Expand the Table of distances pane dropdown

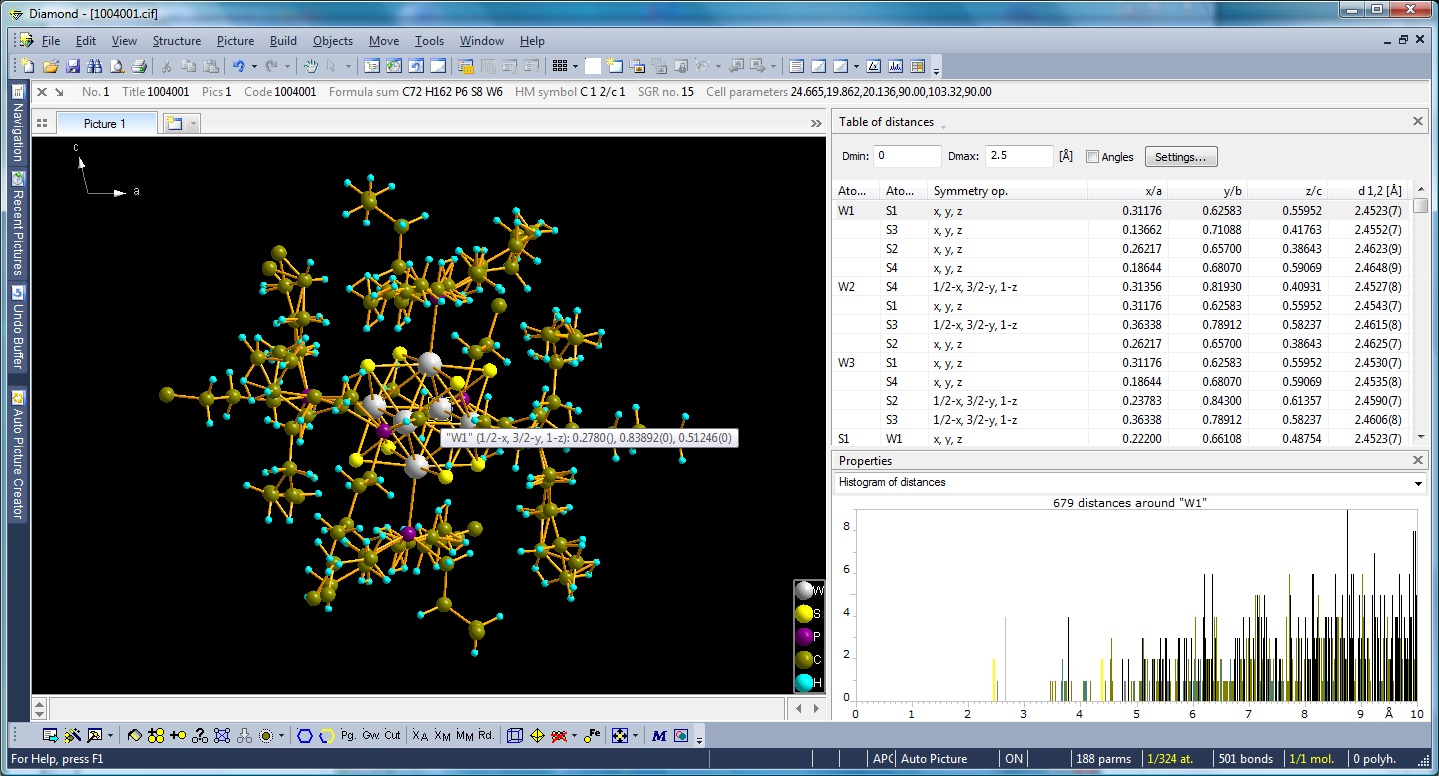pyautogui.click(x=943, y=124)
